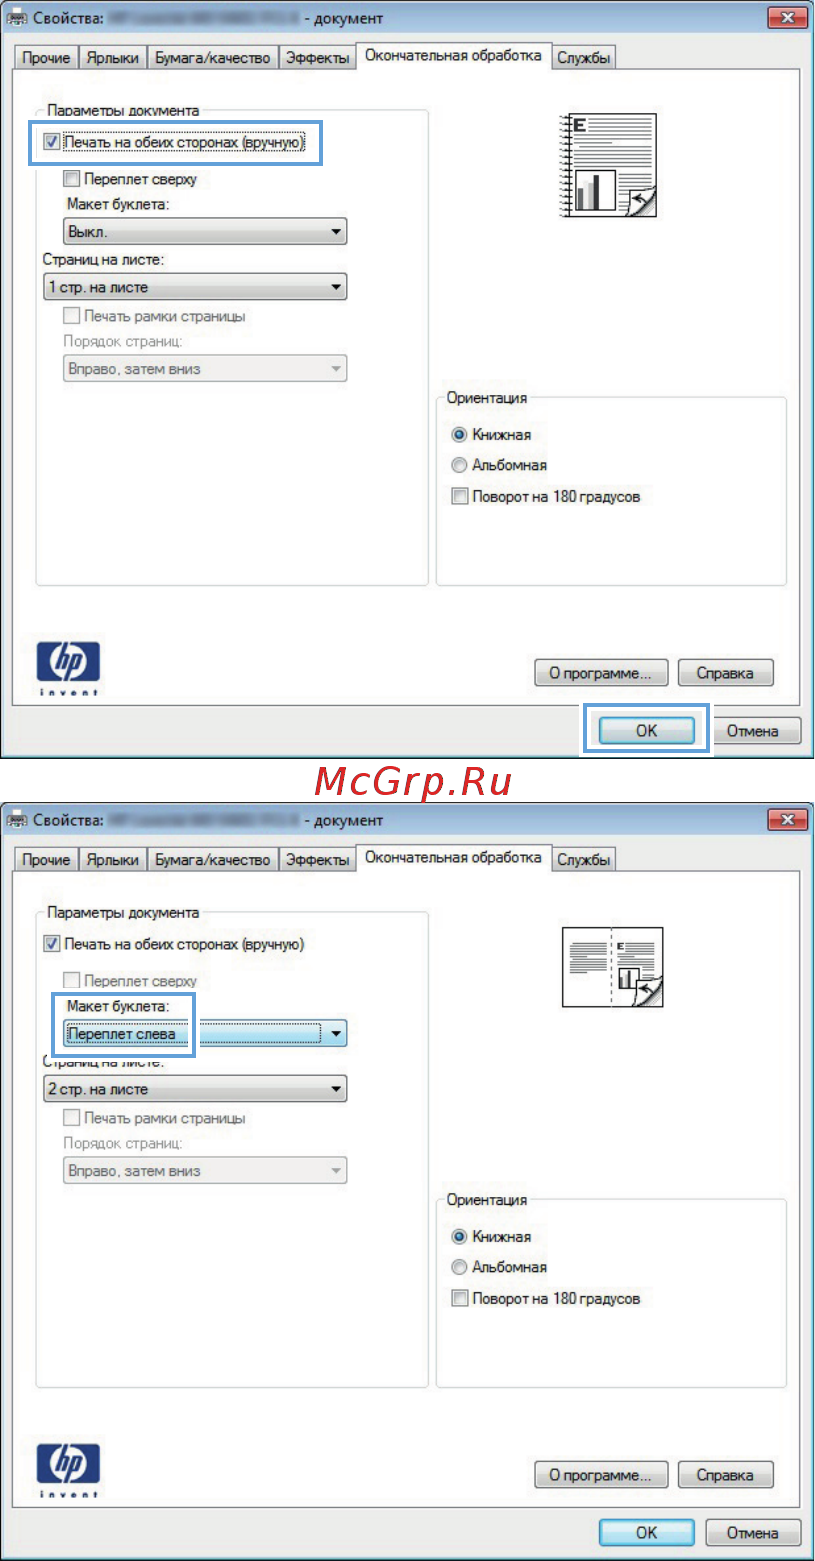
Task: Open the 'Вправо, затем вниз' page-order dropdown in the bottom dialog
Action: (205, 1171)
